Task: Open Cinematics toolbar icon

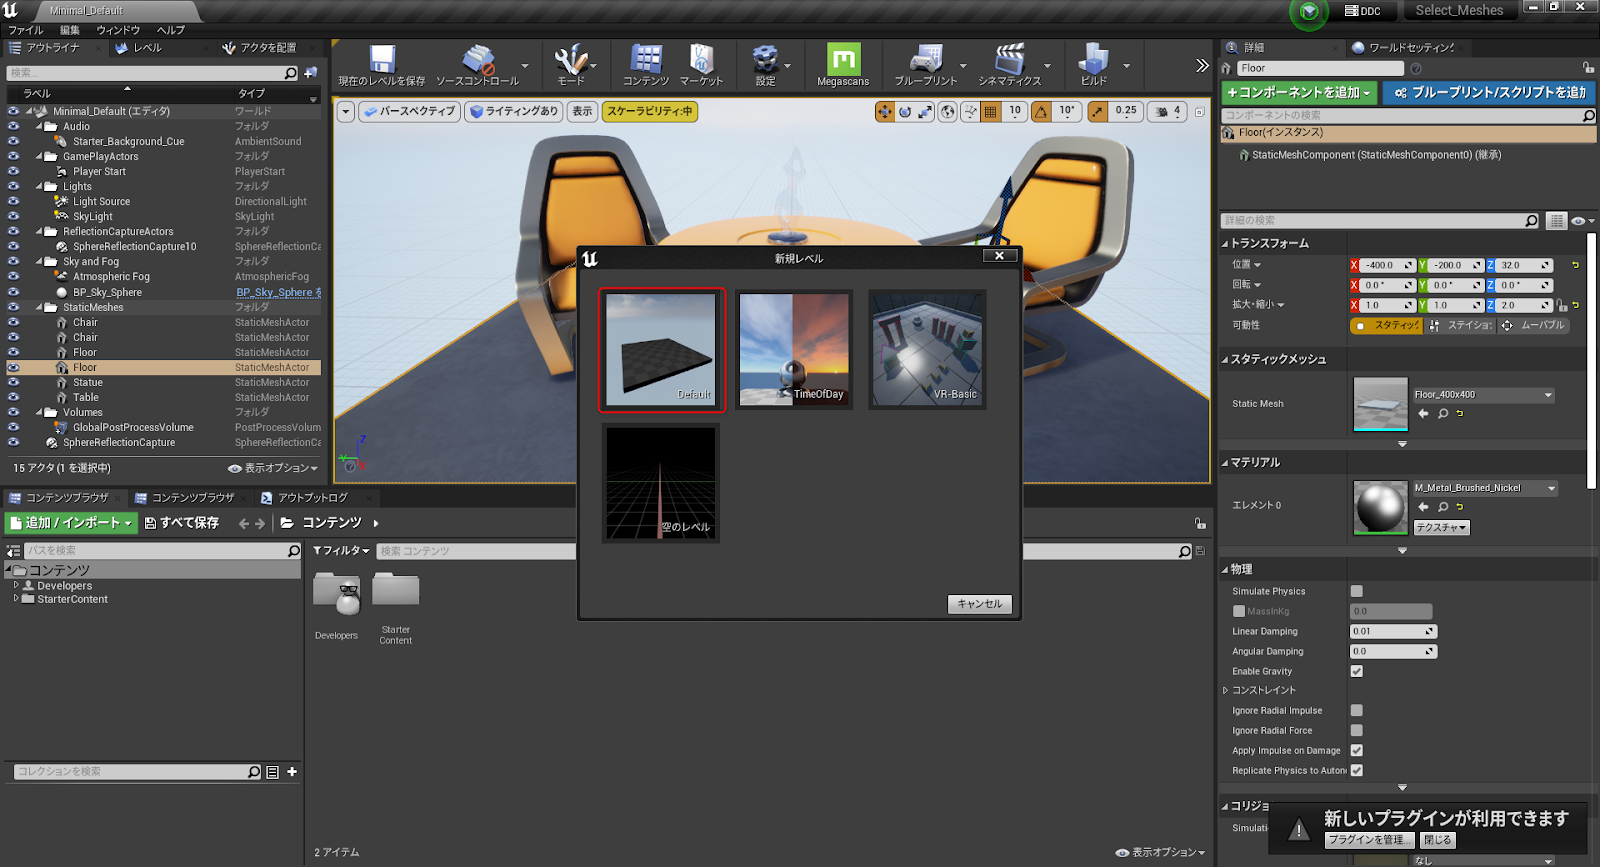Action: (x=1009, y=65)
